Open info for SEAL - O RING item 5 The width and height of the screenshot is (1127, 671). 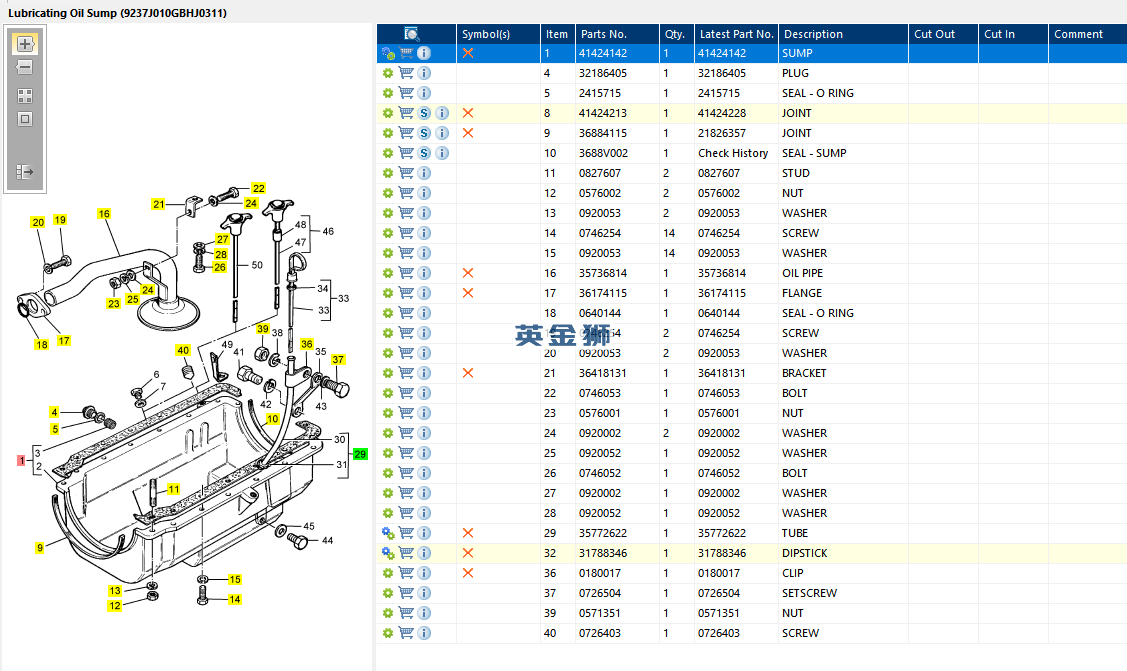[x=424, y=93]
